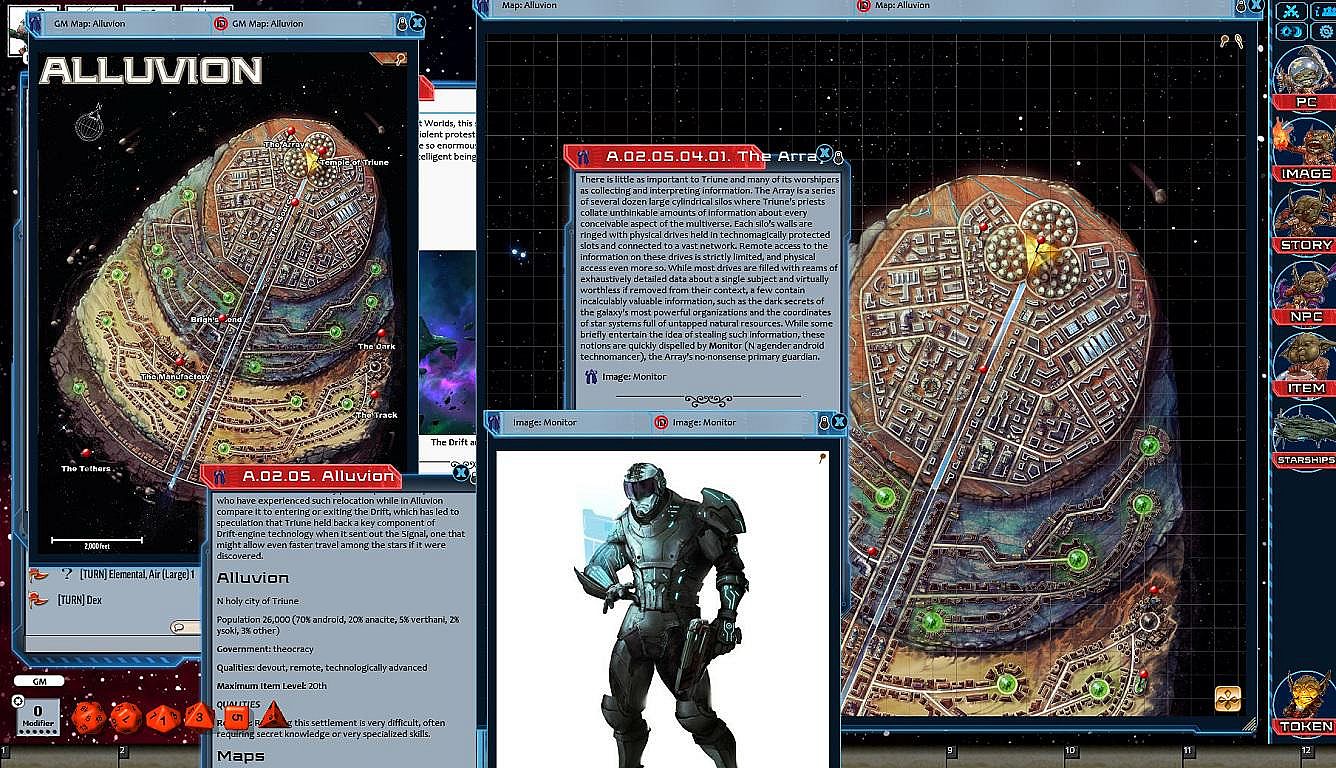The image size is (1336, 768).
Task: Toggle lock on Image: Monitor window
Action: (824, 423)
